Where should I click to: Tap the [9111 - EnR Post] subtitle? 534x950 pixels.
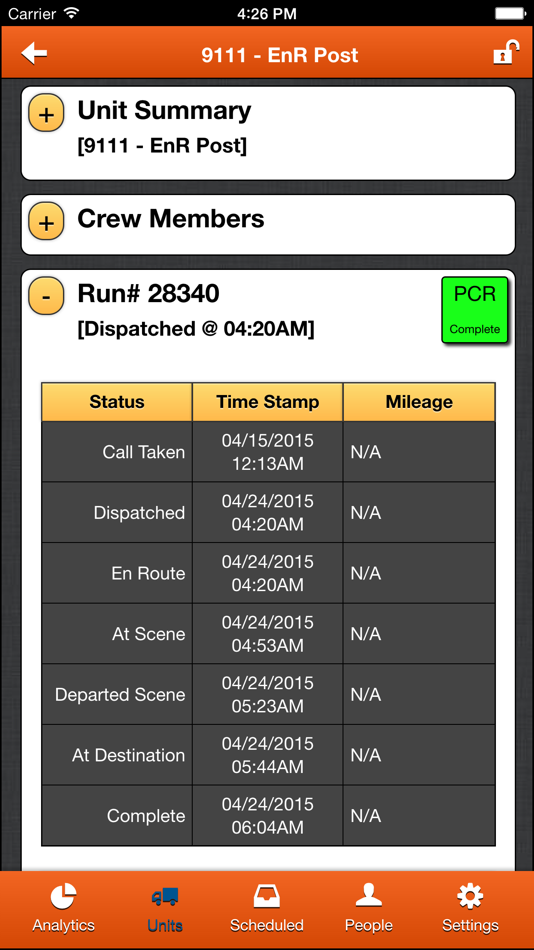[x=162, y=146]
